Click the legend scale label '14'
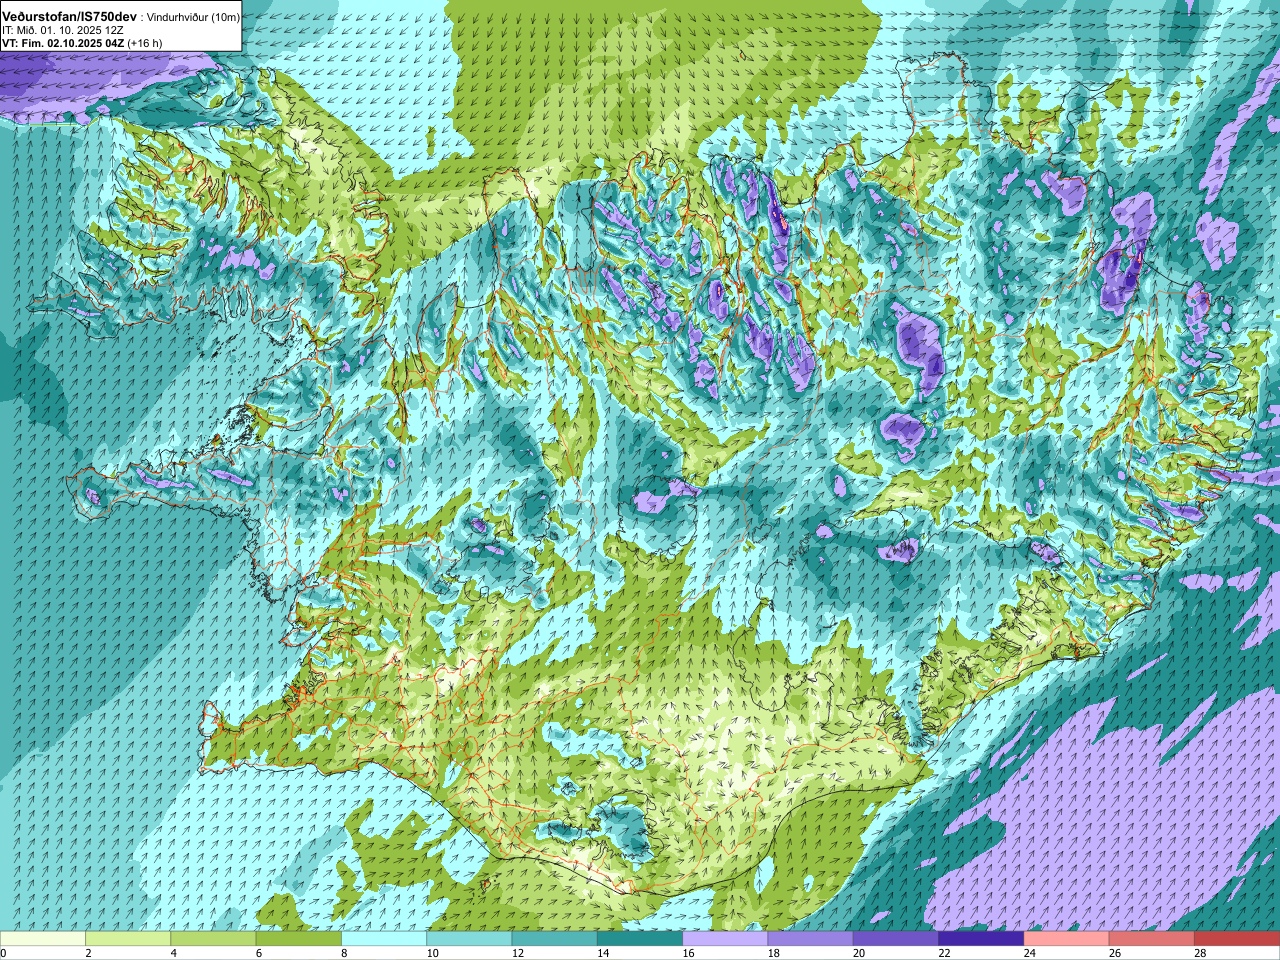The height and width of the screenshot is (960, 1280). point(603,953)
